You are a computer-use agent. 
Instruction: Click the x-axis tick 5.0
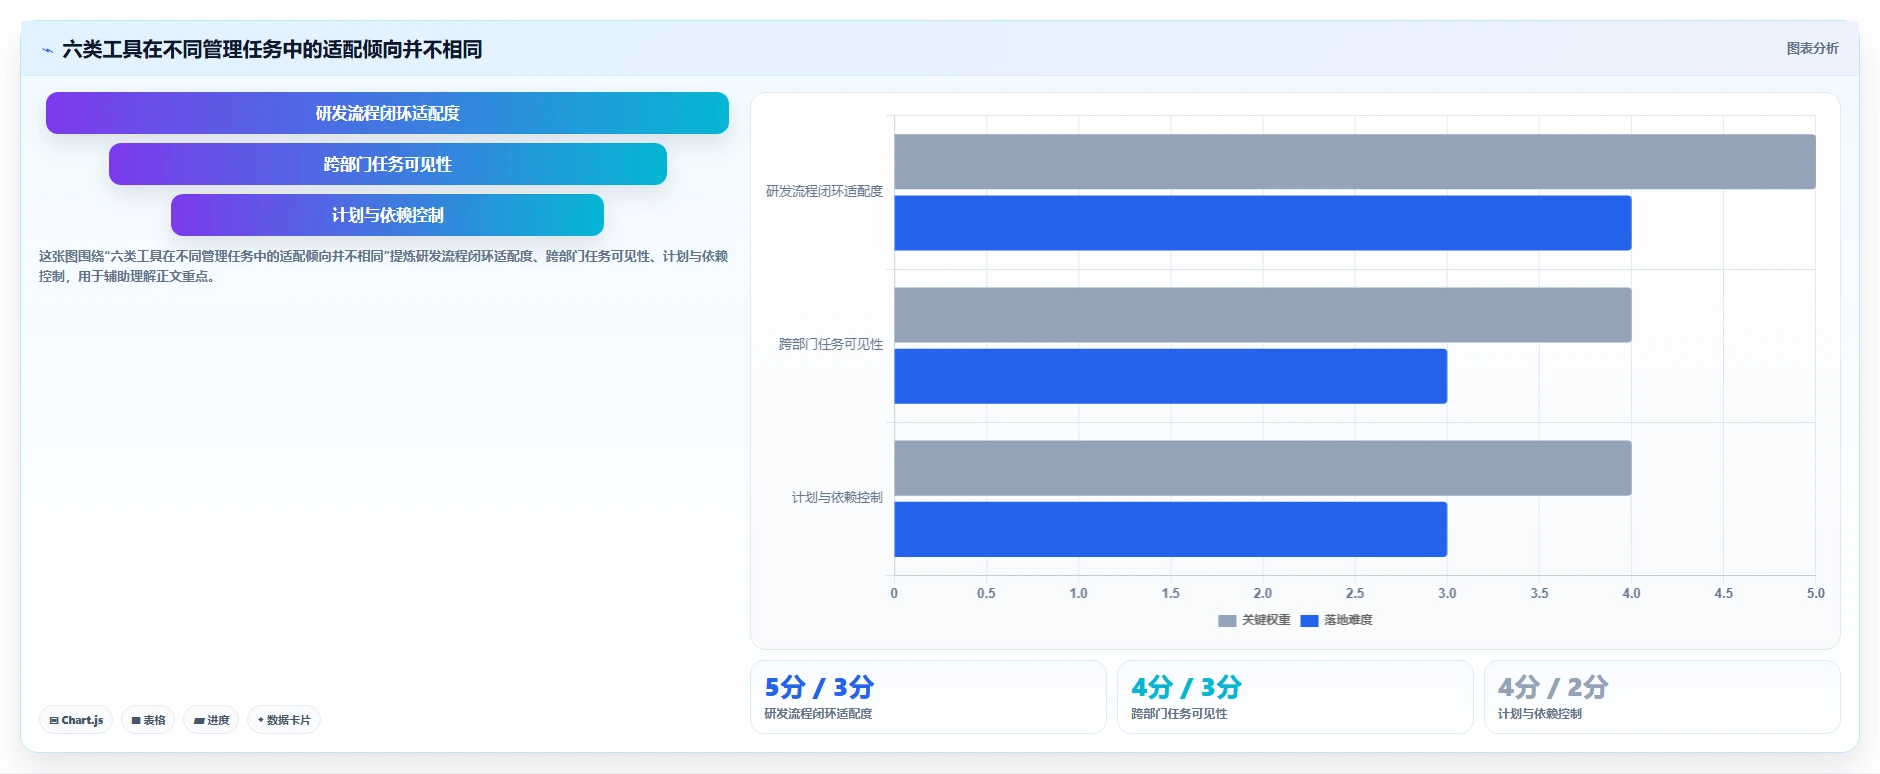pyautogui.click(x=1816, y=593)
